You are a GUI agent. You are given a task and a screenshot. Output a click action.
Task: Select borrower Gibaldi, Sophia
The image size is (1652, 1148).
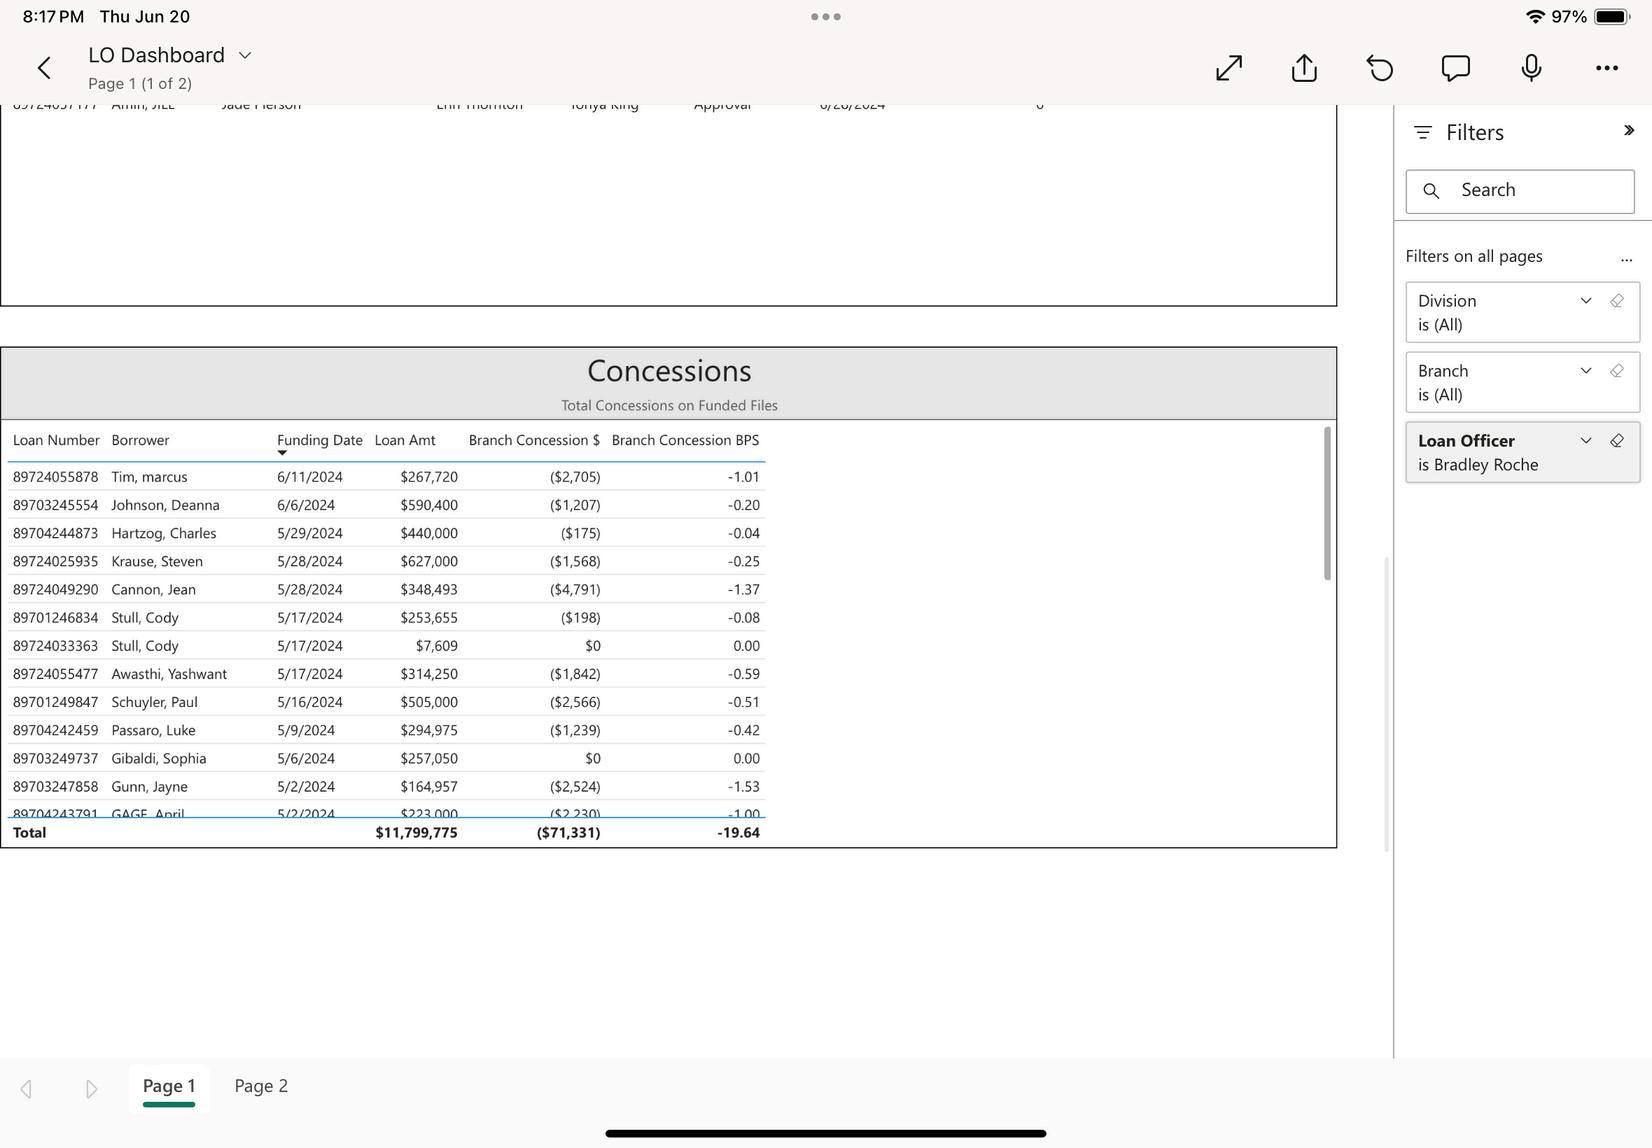(159, 758)
